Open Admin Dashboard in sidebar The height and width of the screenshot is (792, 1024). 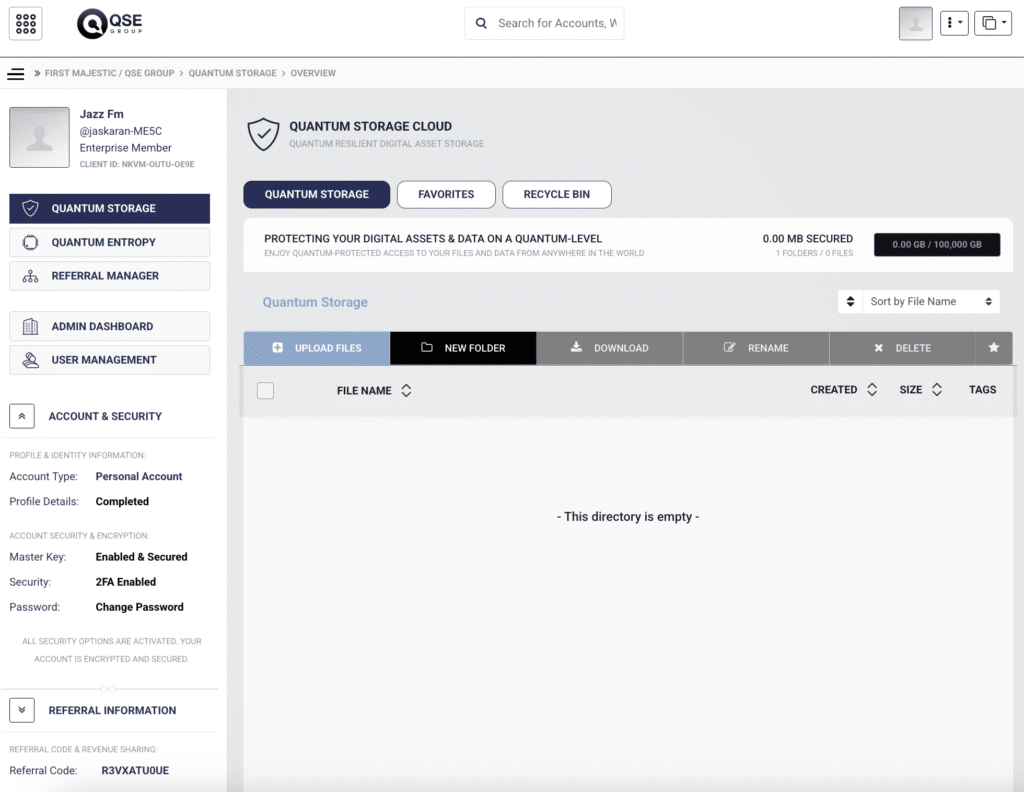110,326
